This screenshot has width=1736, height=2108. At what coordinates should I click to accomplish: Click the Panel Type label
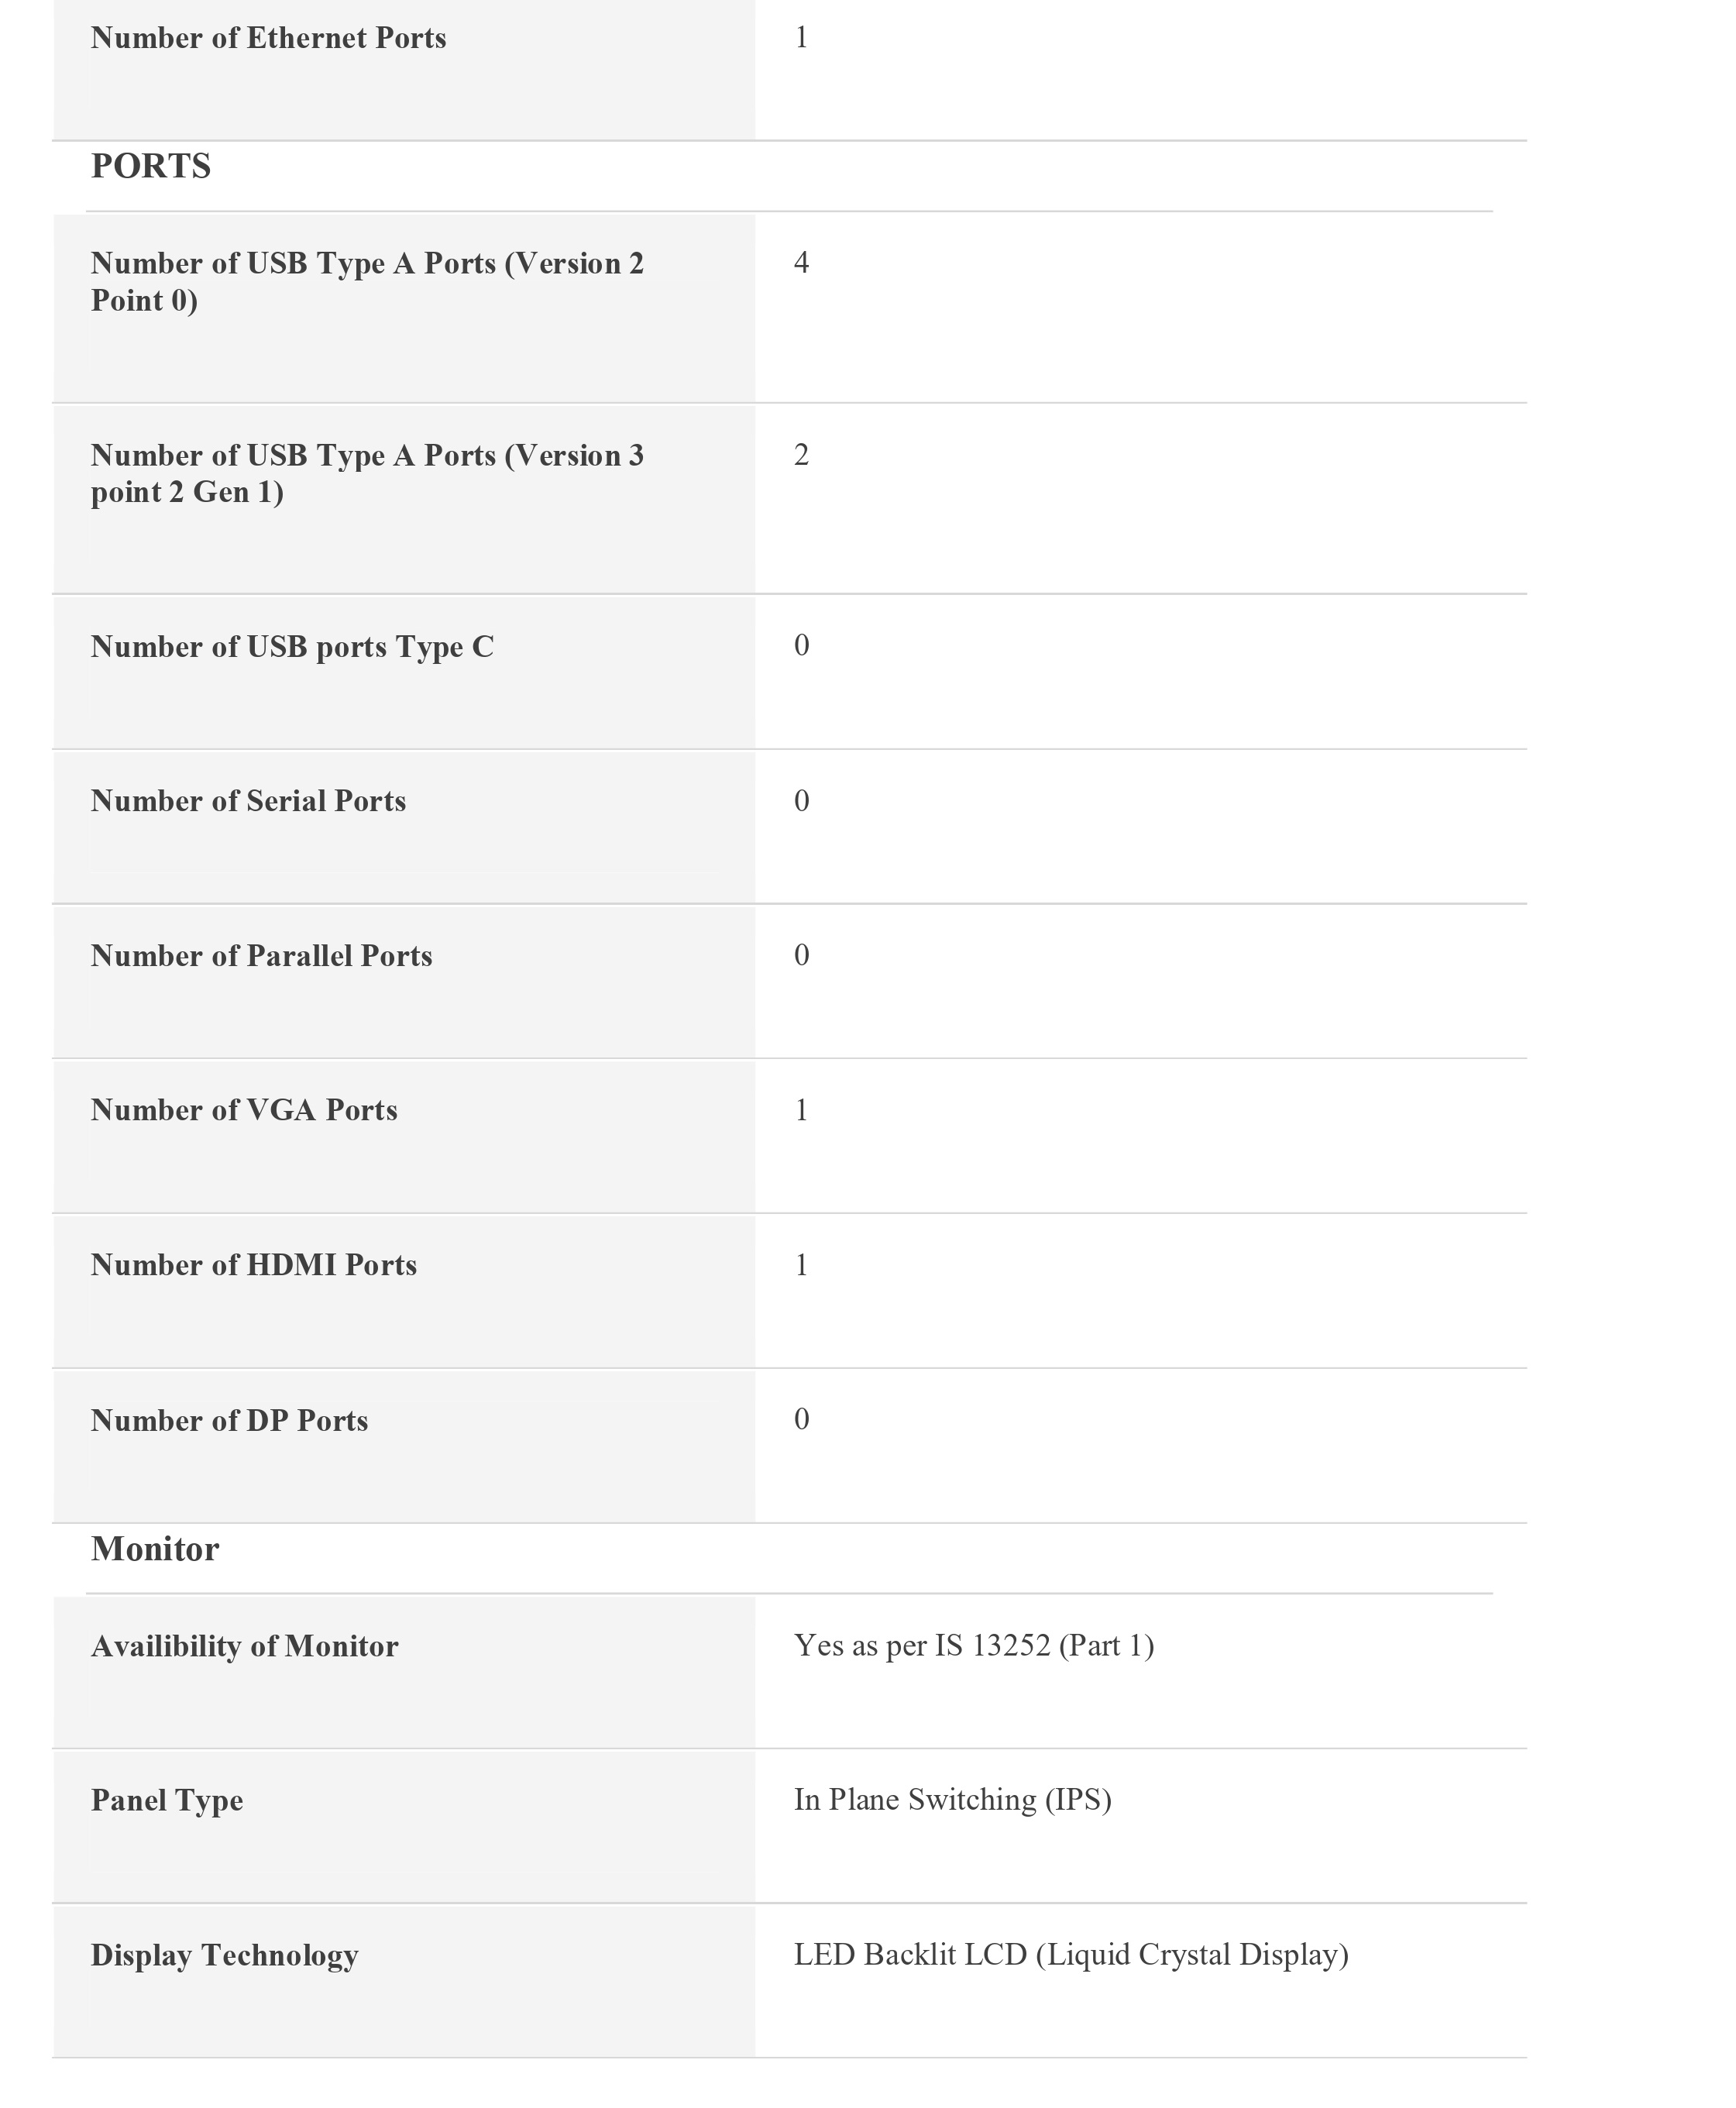pyautogui.click(x=167, y=1800)
